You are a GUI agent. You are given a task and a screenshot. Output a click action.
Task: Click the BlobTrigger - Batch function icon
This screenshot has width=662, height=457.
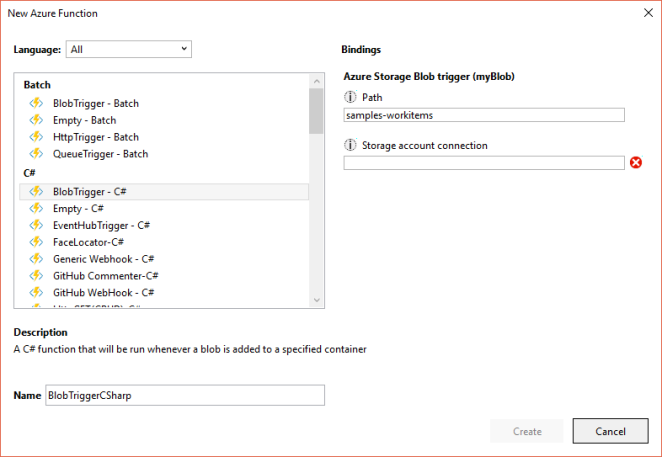coord(36,102)
